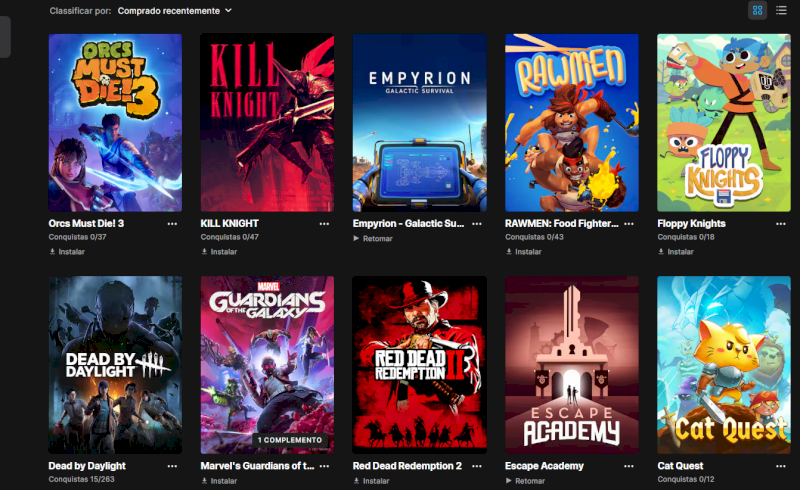This screenshot has width=800, height=490.
Task: Open the Empyrion Galactic Survival cover art
Action: (x=419, y=122)
